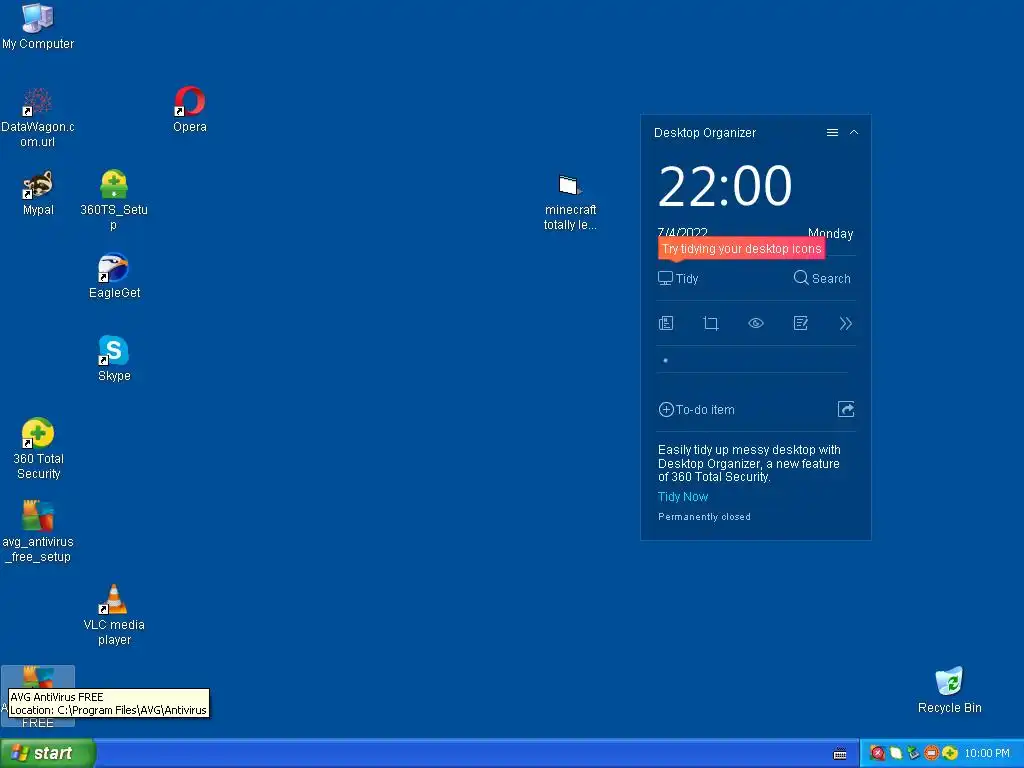Select the VLC media player shortcut
The image size is (1024, 768).
tap(114, 615)
